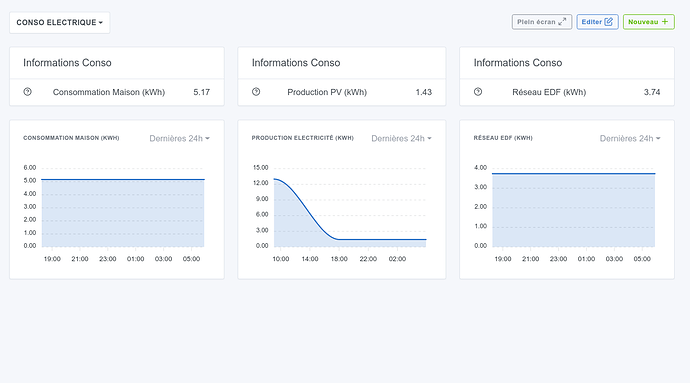Click the fullscreen arrows icon in Plein écran
The image size is (690, 383).
(x=562, y=22)
